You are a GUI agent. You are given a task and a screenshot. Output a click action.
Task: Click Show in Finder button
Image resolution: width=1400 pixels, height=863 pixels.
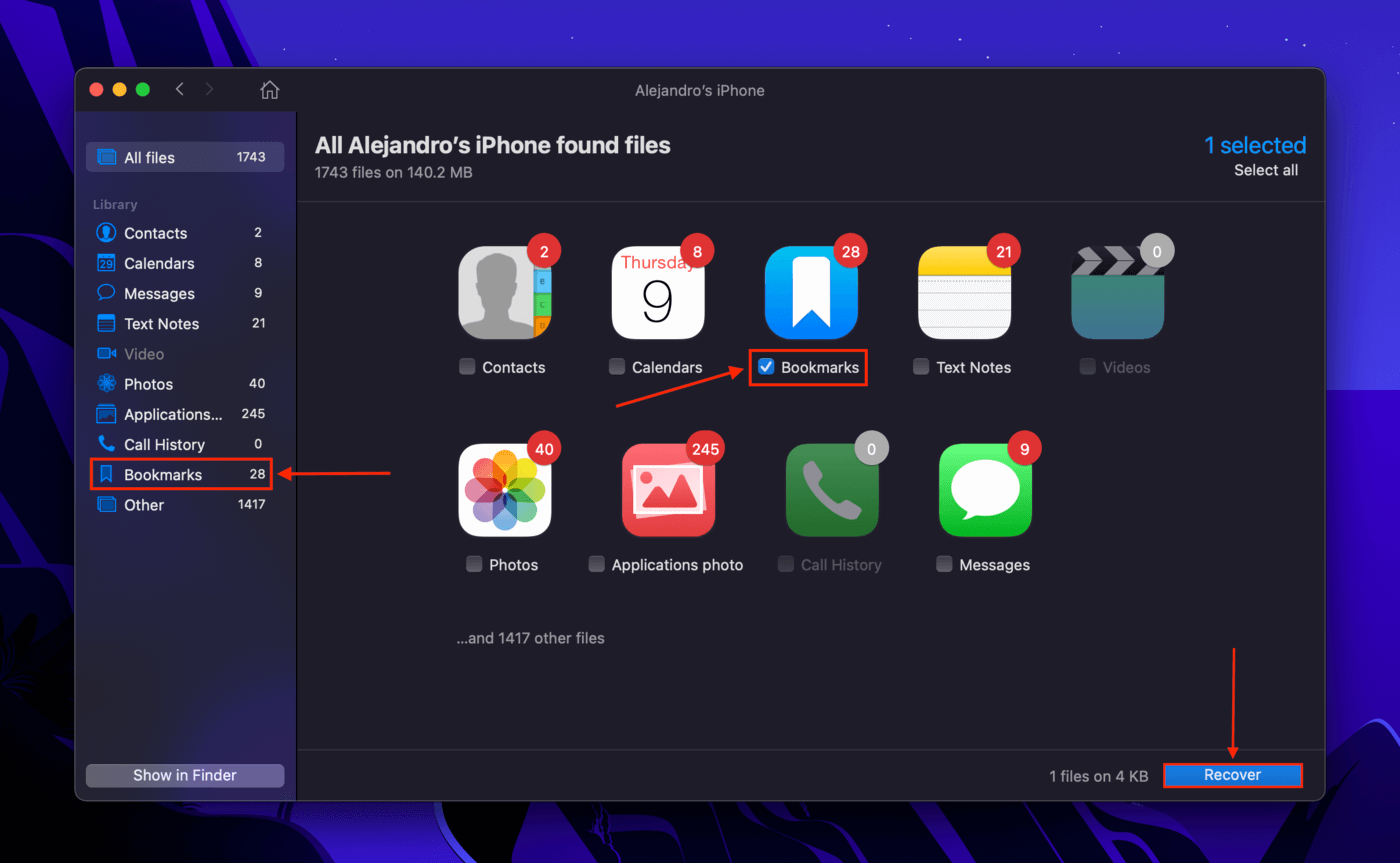click(x=185, y=775)
